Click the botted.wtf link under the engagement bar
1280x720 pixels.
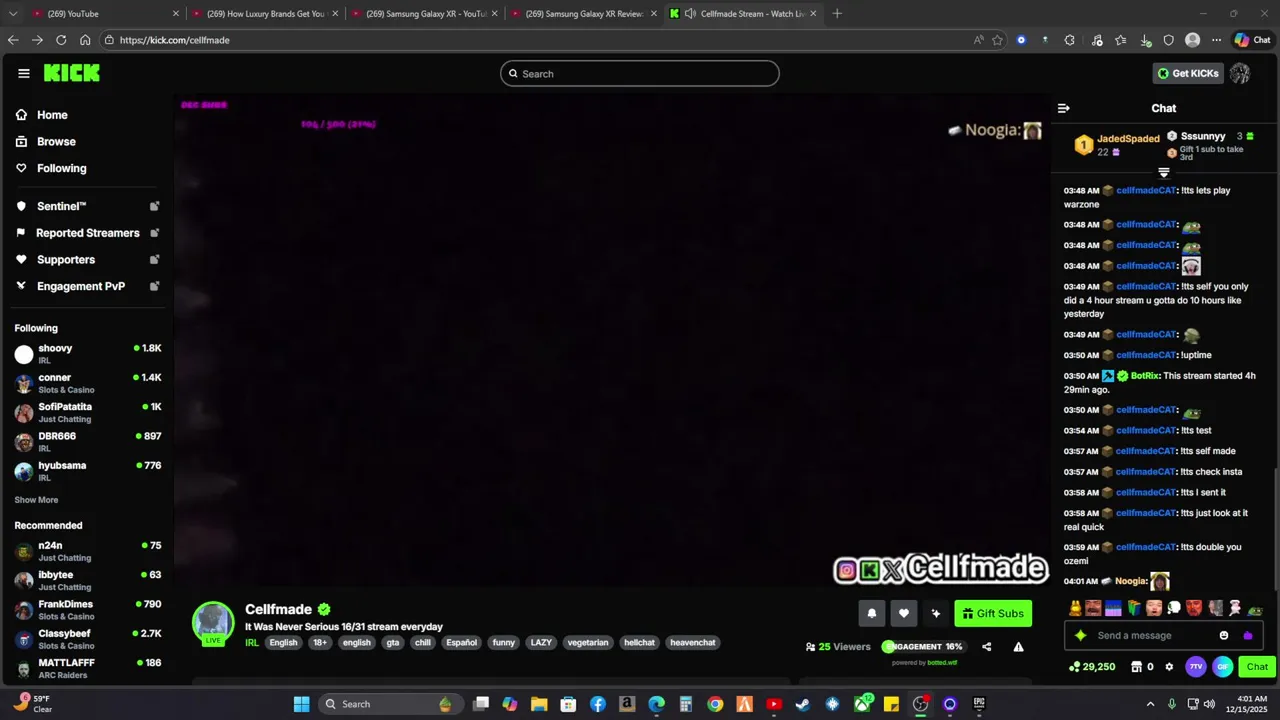click(942, 662)
